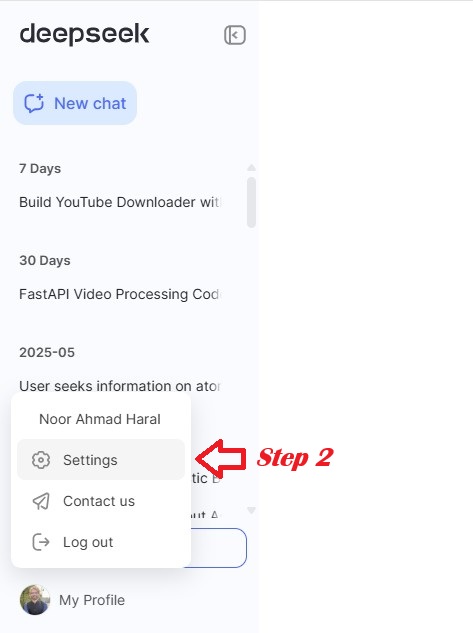
Task: Click the Contact us paper plane icon
Action: (x=41, y=501)
